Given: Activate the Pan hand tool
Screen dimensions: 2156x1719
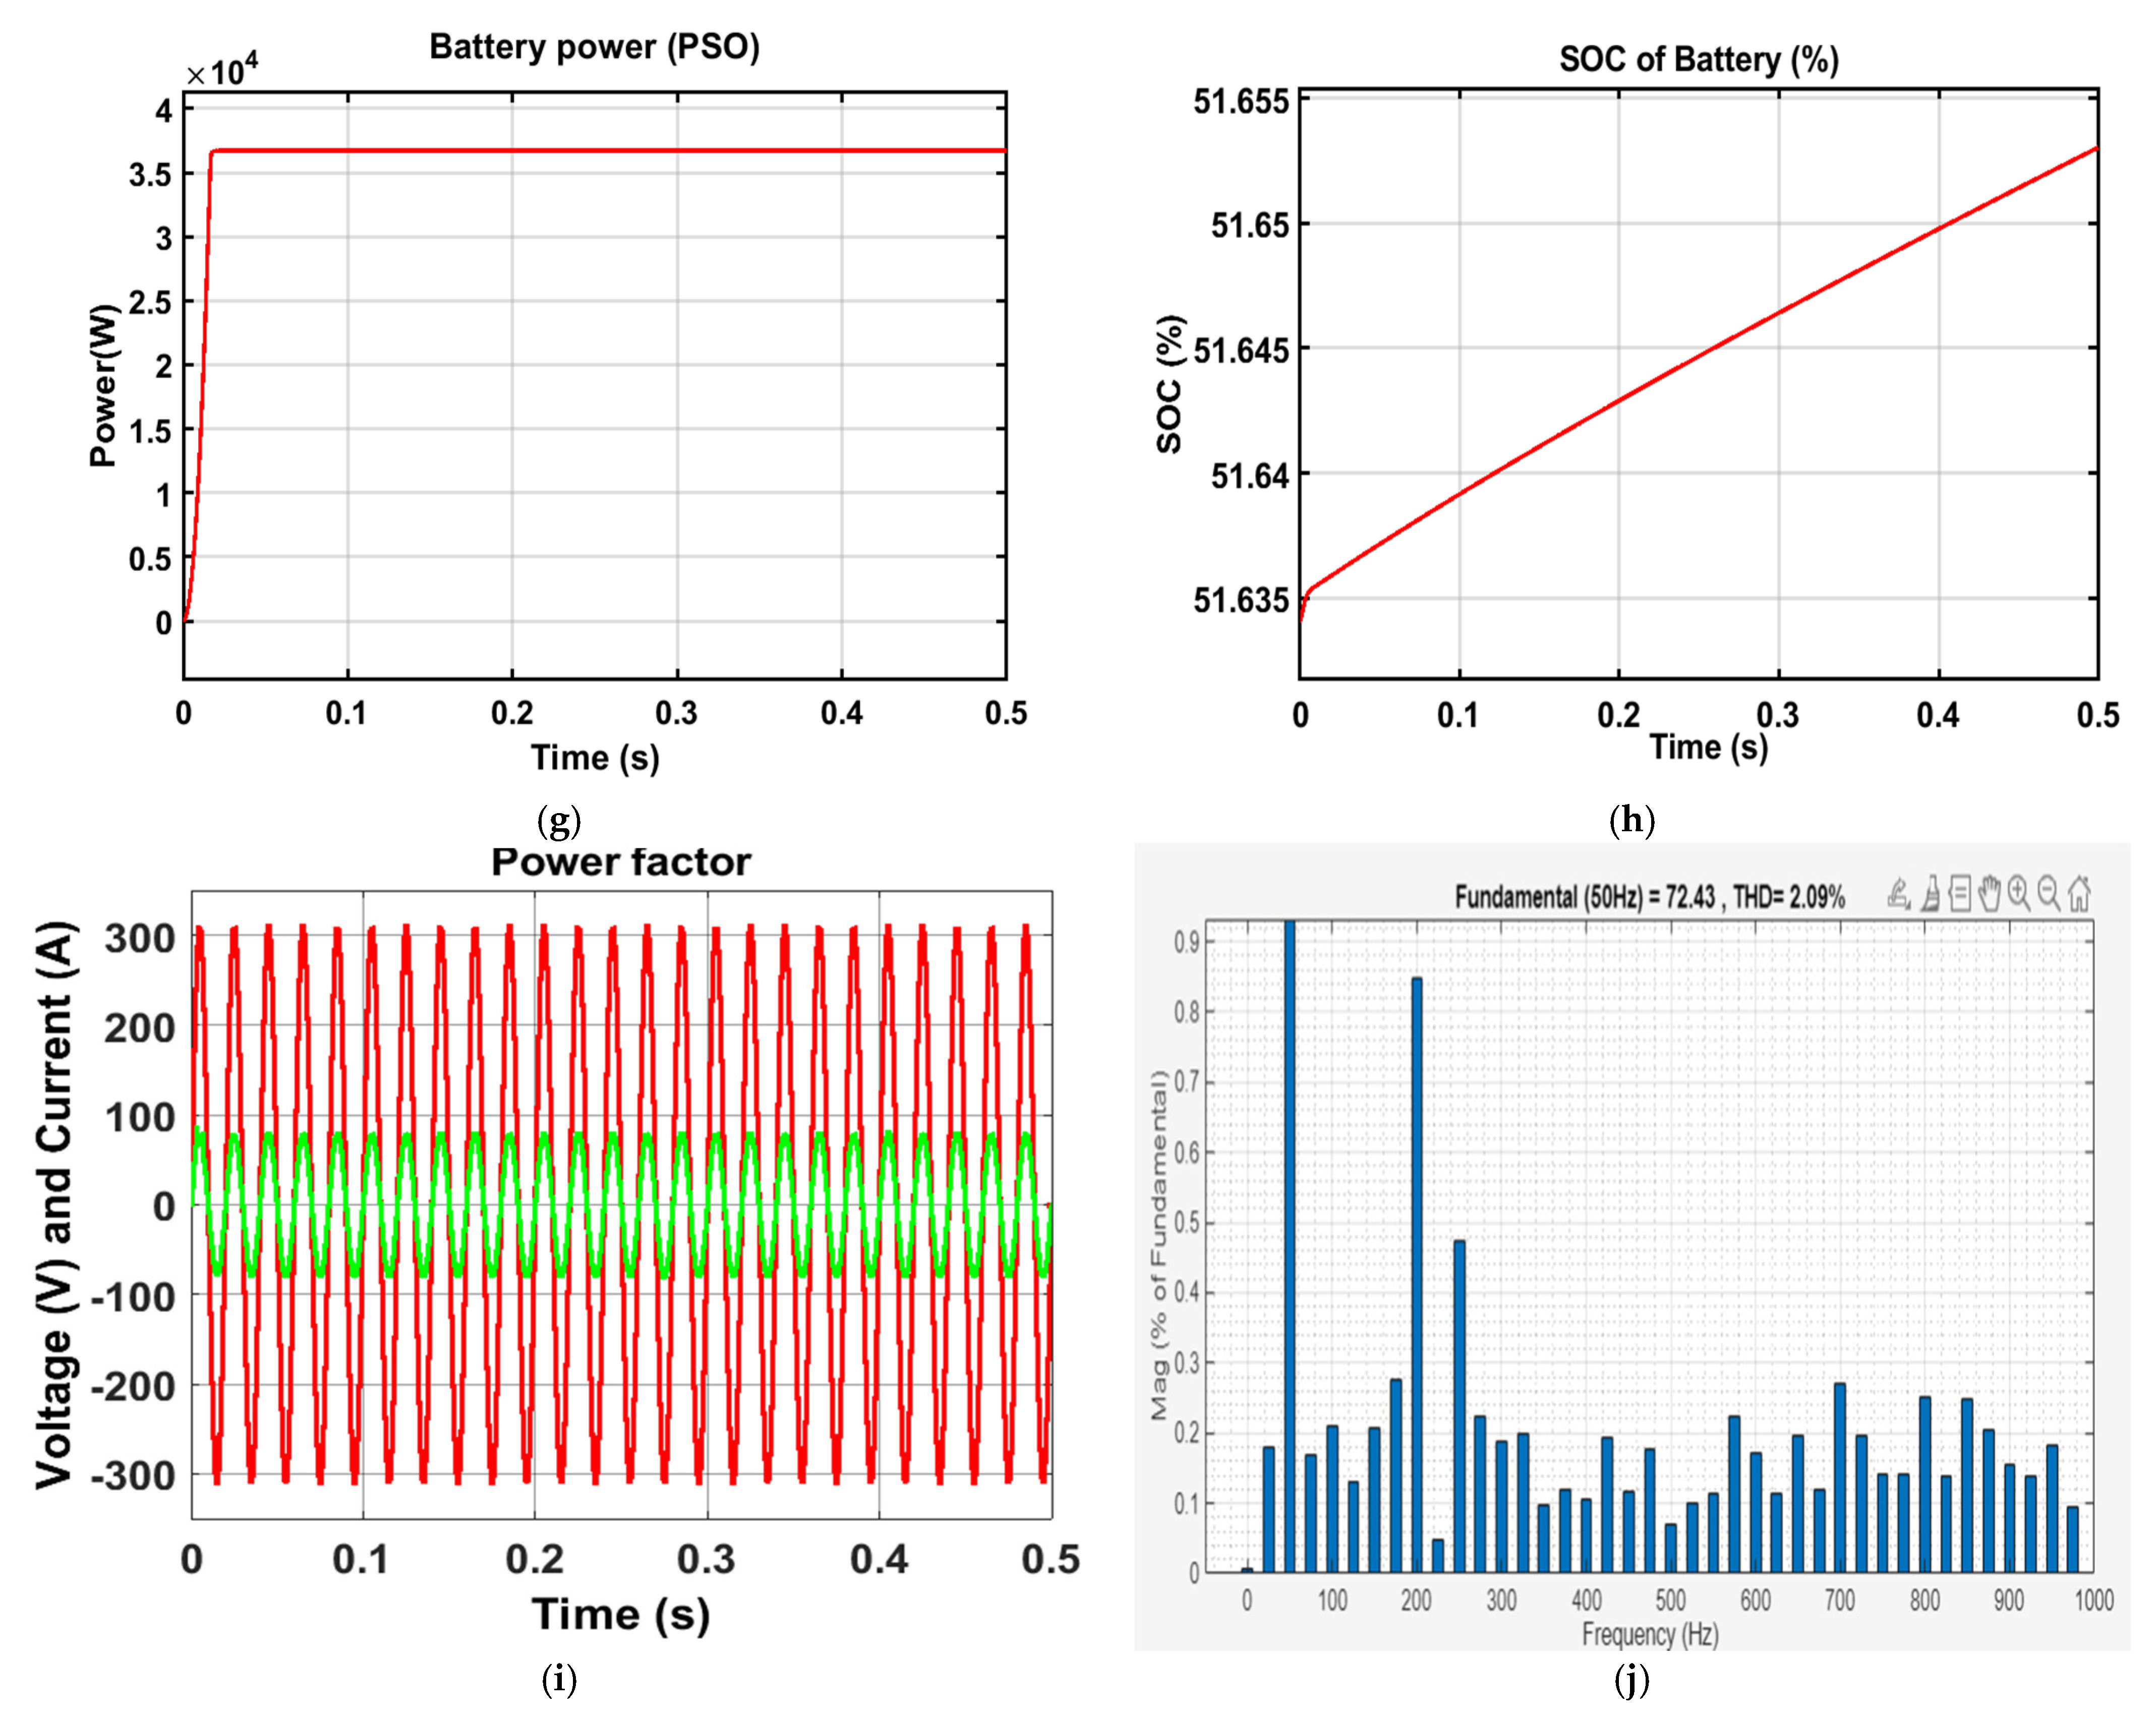Looking at the screenshot, I should click(x=1990, y=893).
